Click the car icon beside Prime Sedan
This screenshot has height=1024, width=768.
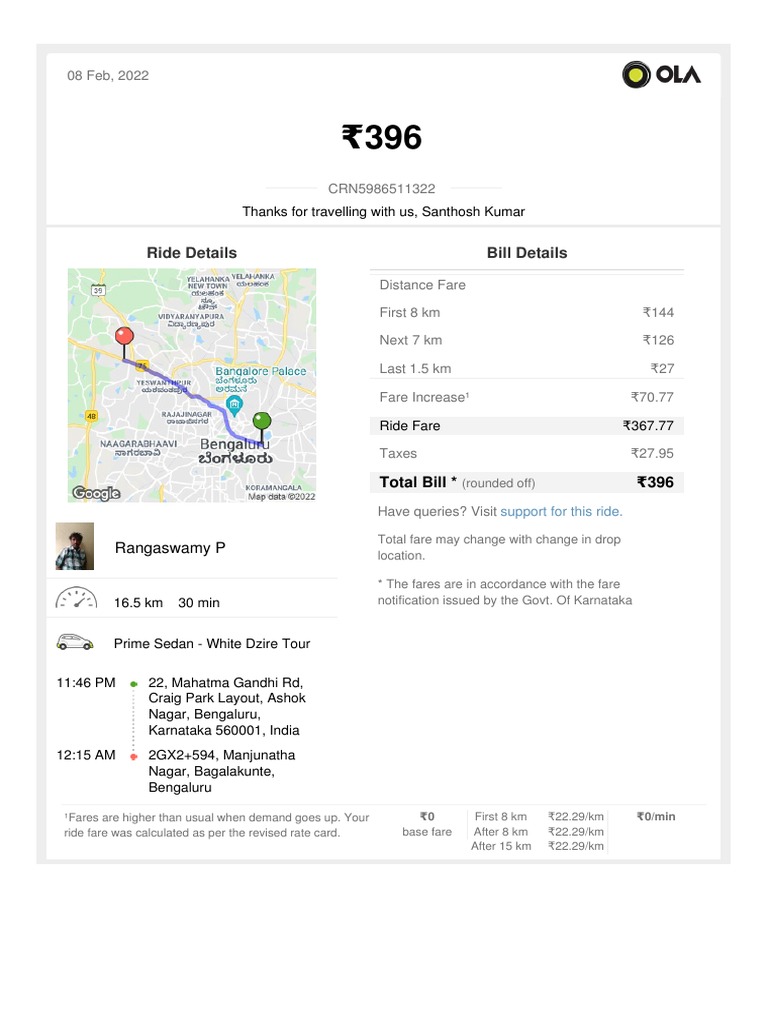(75, 642)
